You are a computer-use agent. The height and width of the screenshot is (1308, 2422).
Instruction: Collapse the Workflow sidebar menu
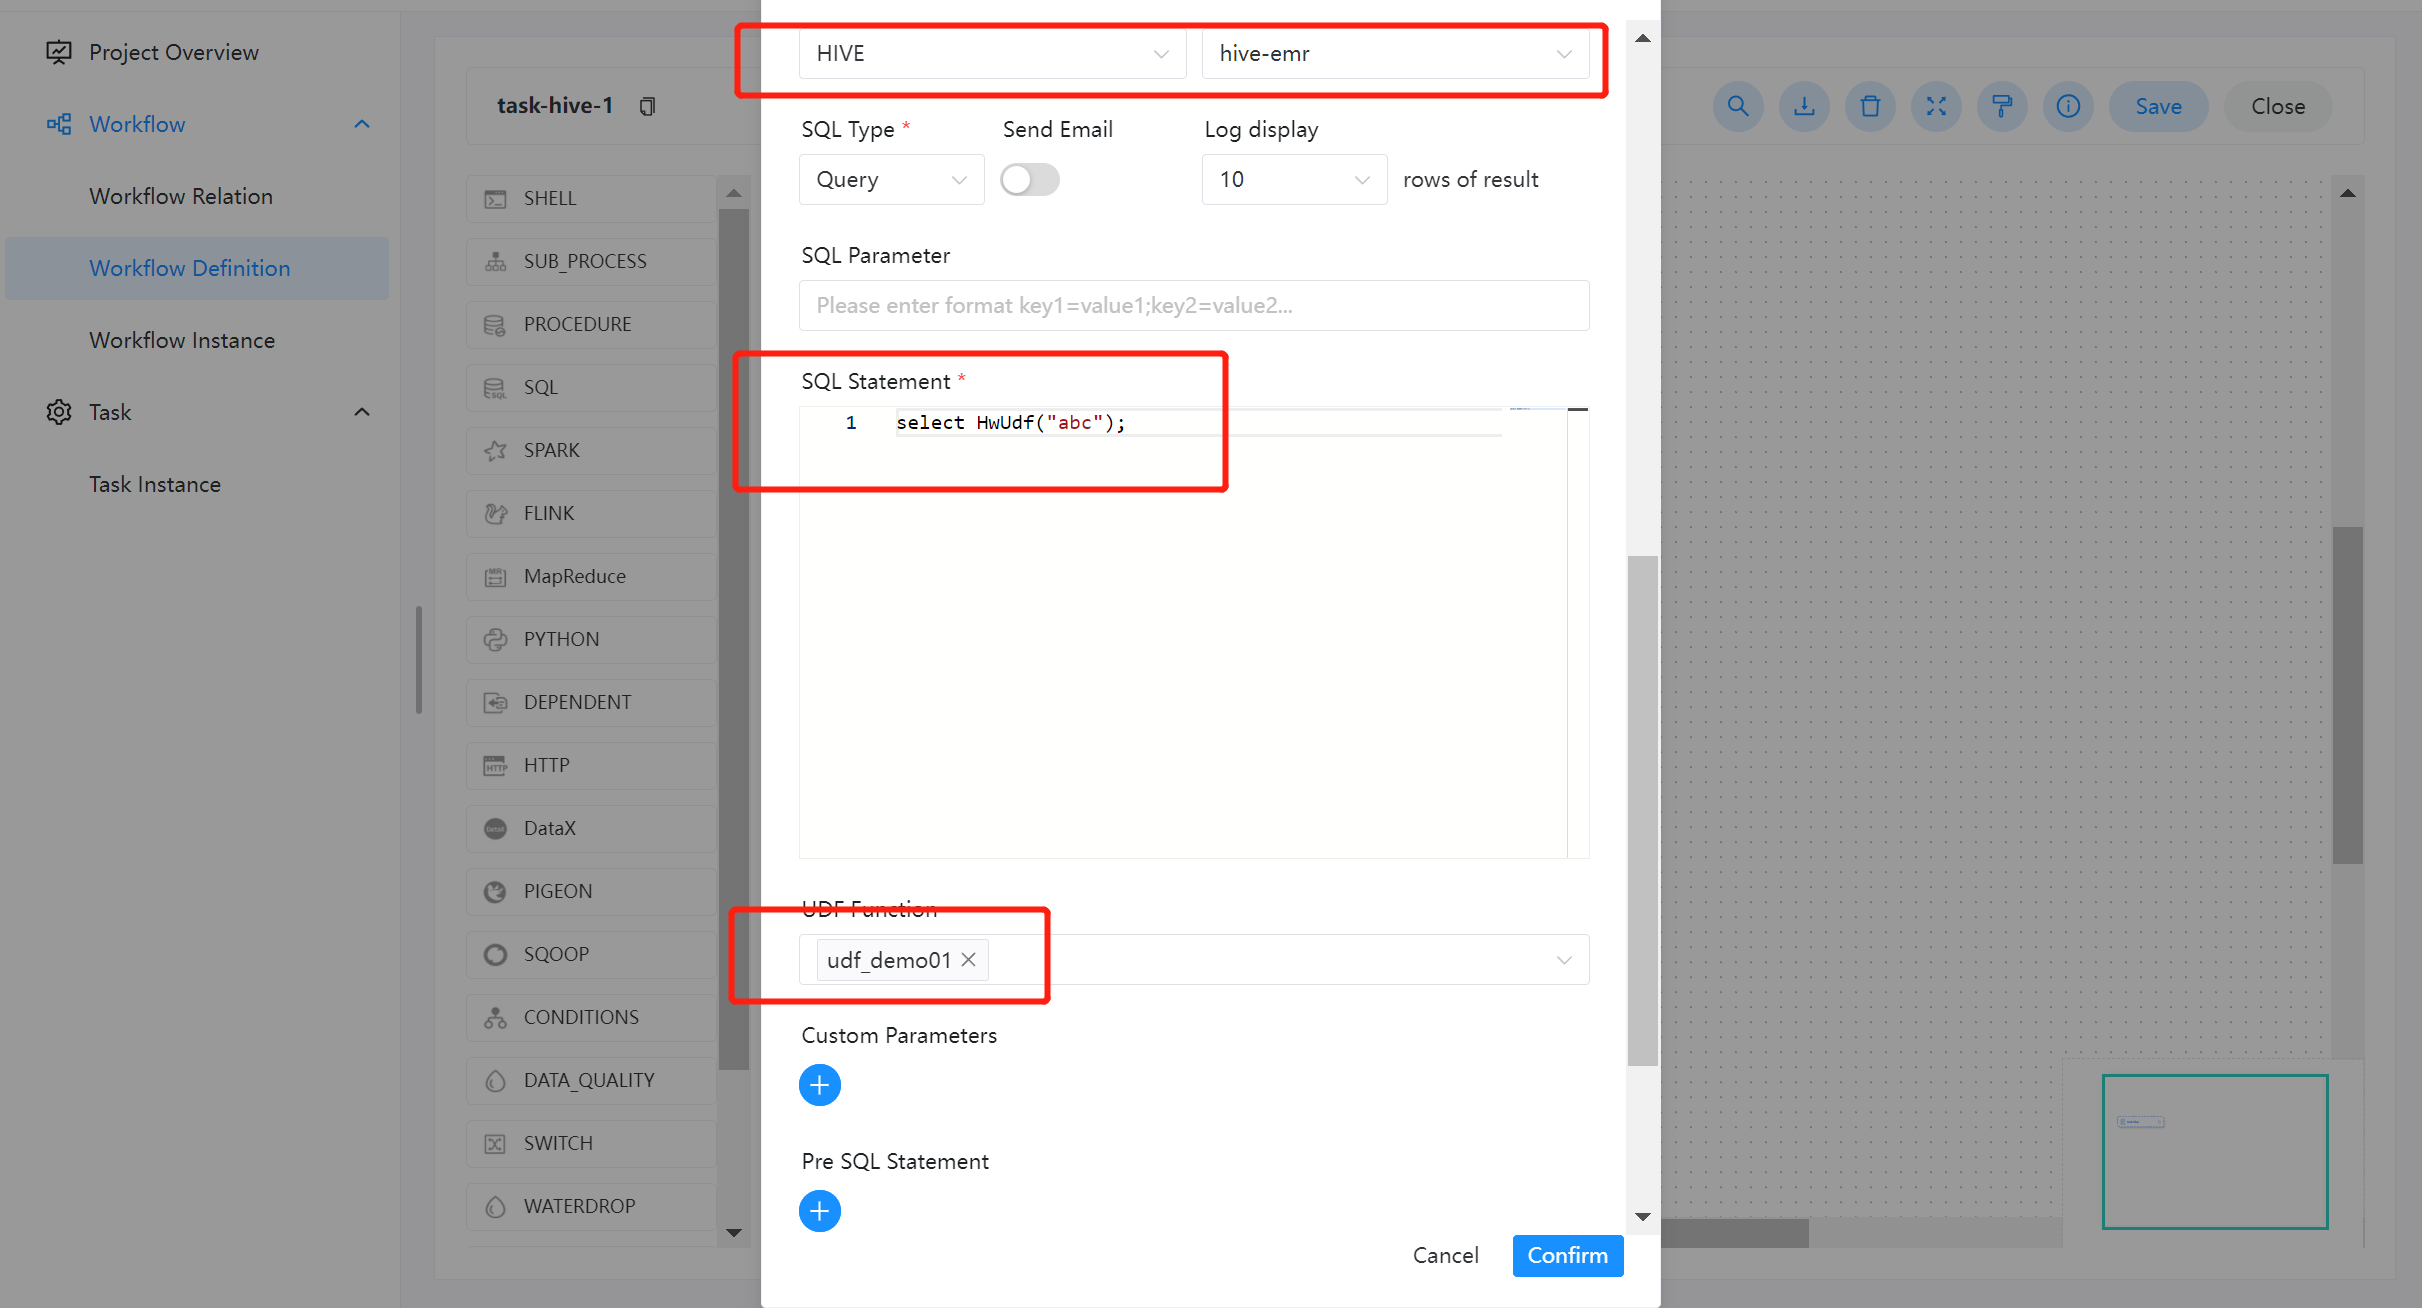[x=362, y=124]
